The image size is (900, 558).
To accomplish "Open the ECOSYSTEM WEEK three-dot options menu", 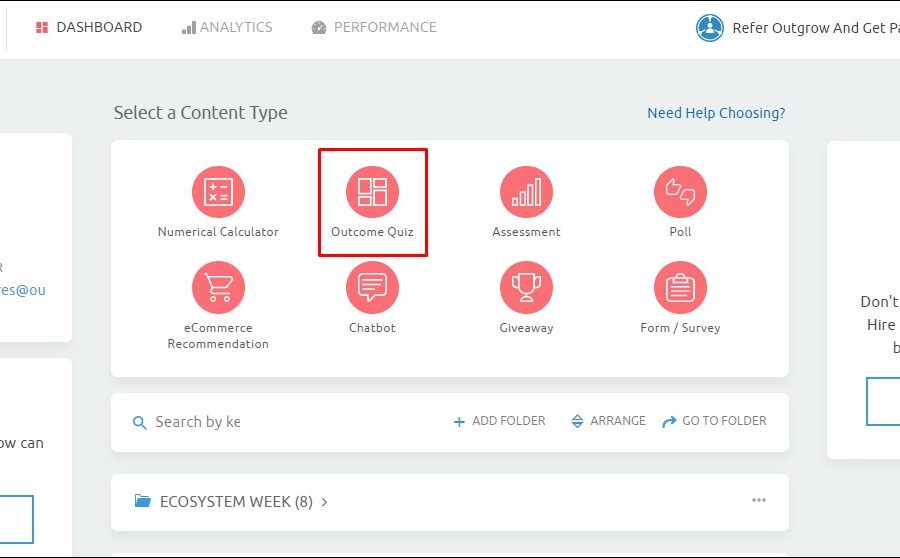I will pyautogui.click(x=759, y=501).
